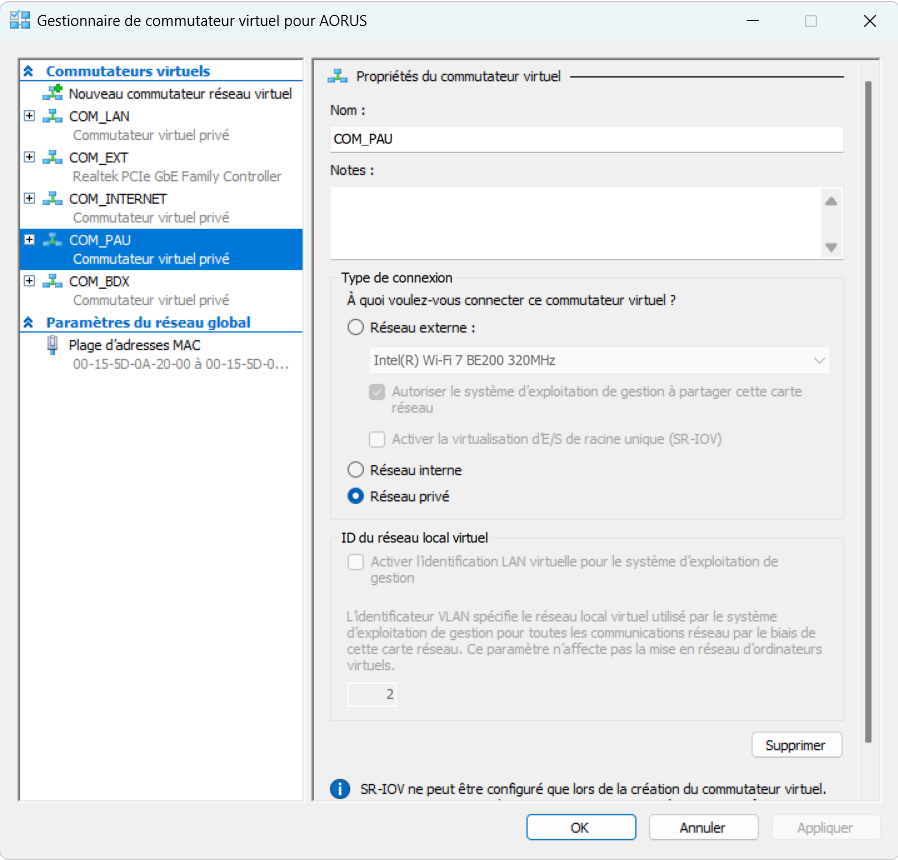
Task: Click the Nom text field
Action: click(586, 139)
